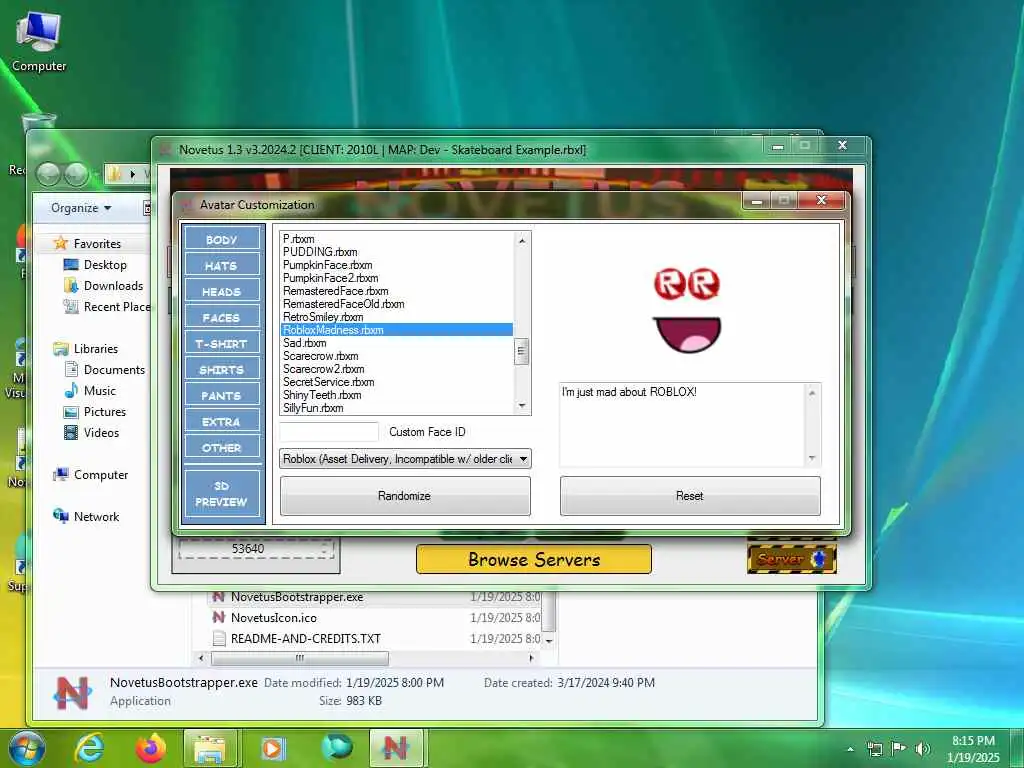Select SecretService.rbxm in the list
Viewport: 1024px width, 768px height.
(397, 382)
